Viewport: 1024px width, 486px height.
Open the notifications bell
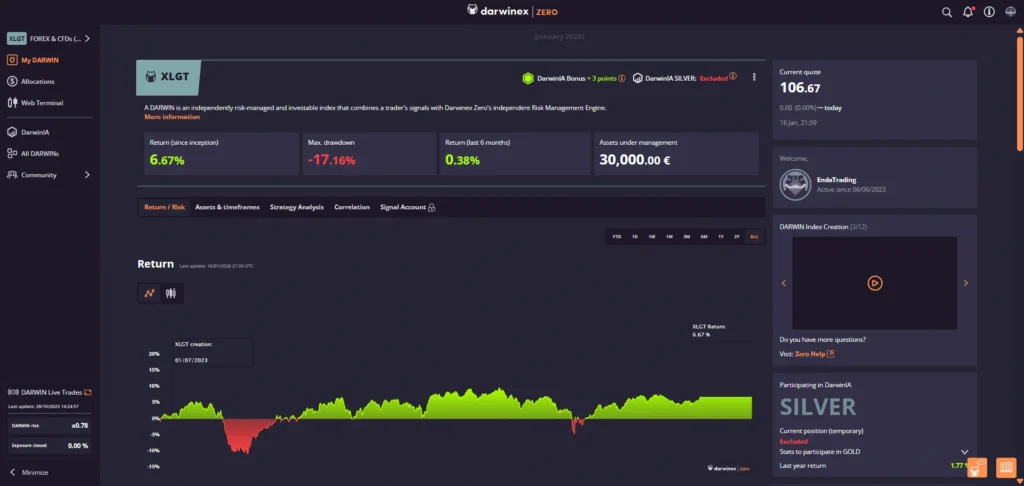pos(968,12)
